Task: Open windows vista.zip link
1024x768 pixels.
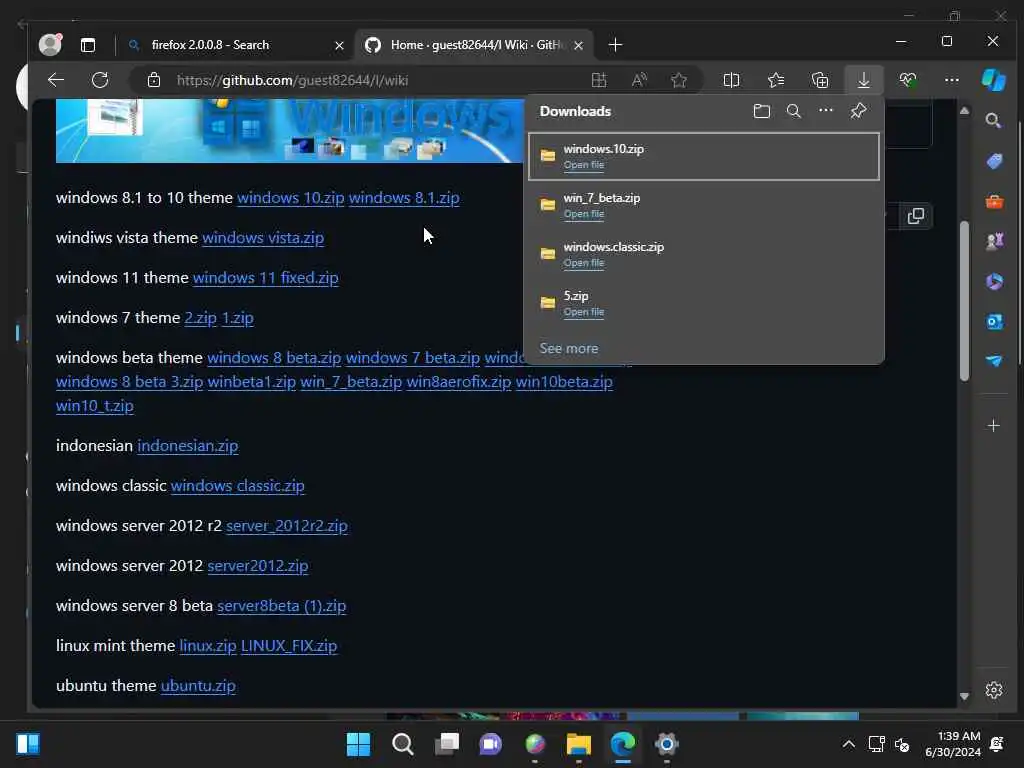Action: click(263, 238)
